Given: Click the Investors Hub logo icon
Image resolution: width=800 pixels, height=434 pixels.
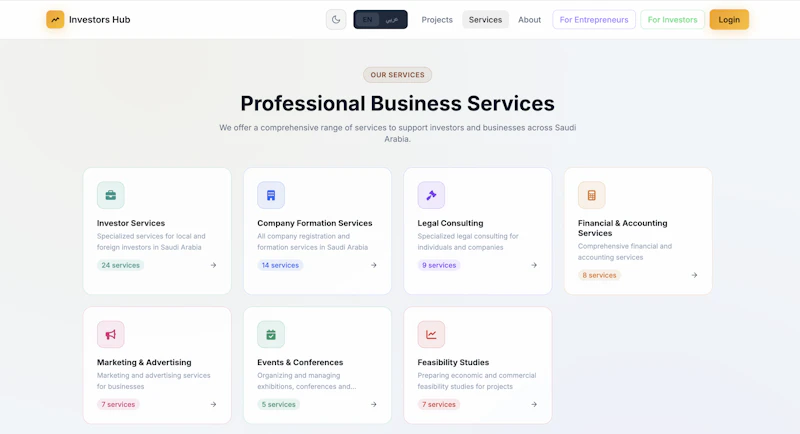Looking at the screenshot, I should click(55, 19).
